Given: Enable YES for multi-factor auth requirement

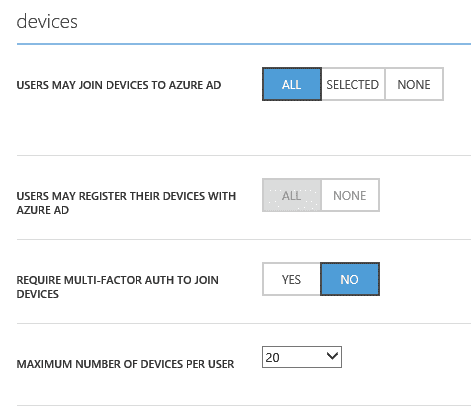Looking at the screenshot, I should [291, 279].
